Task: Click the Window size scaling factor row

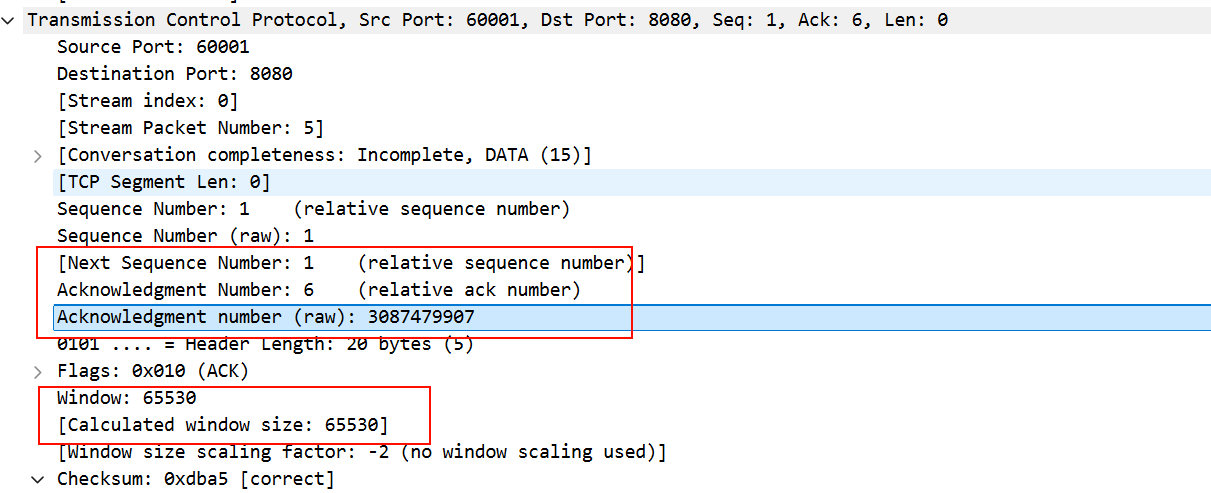Action: [x=361, y=452]
